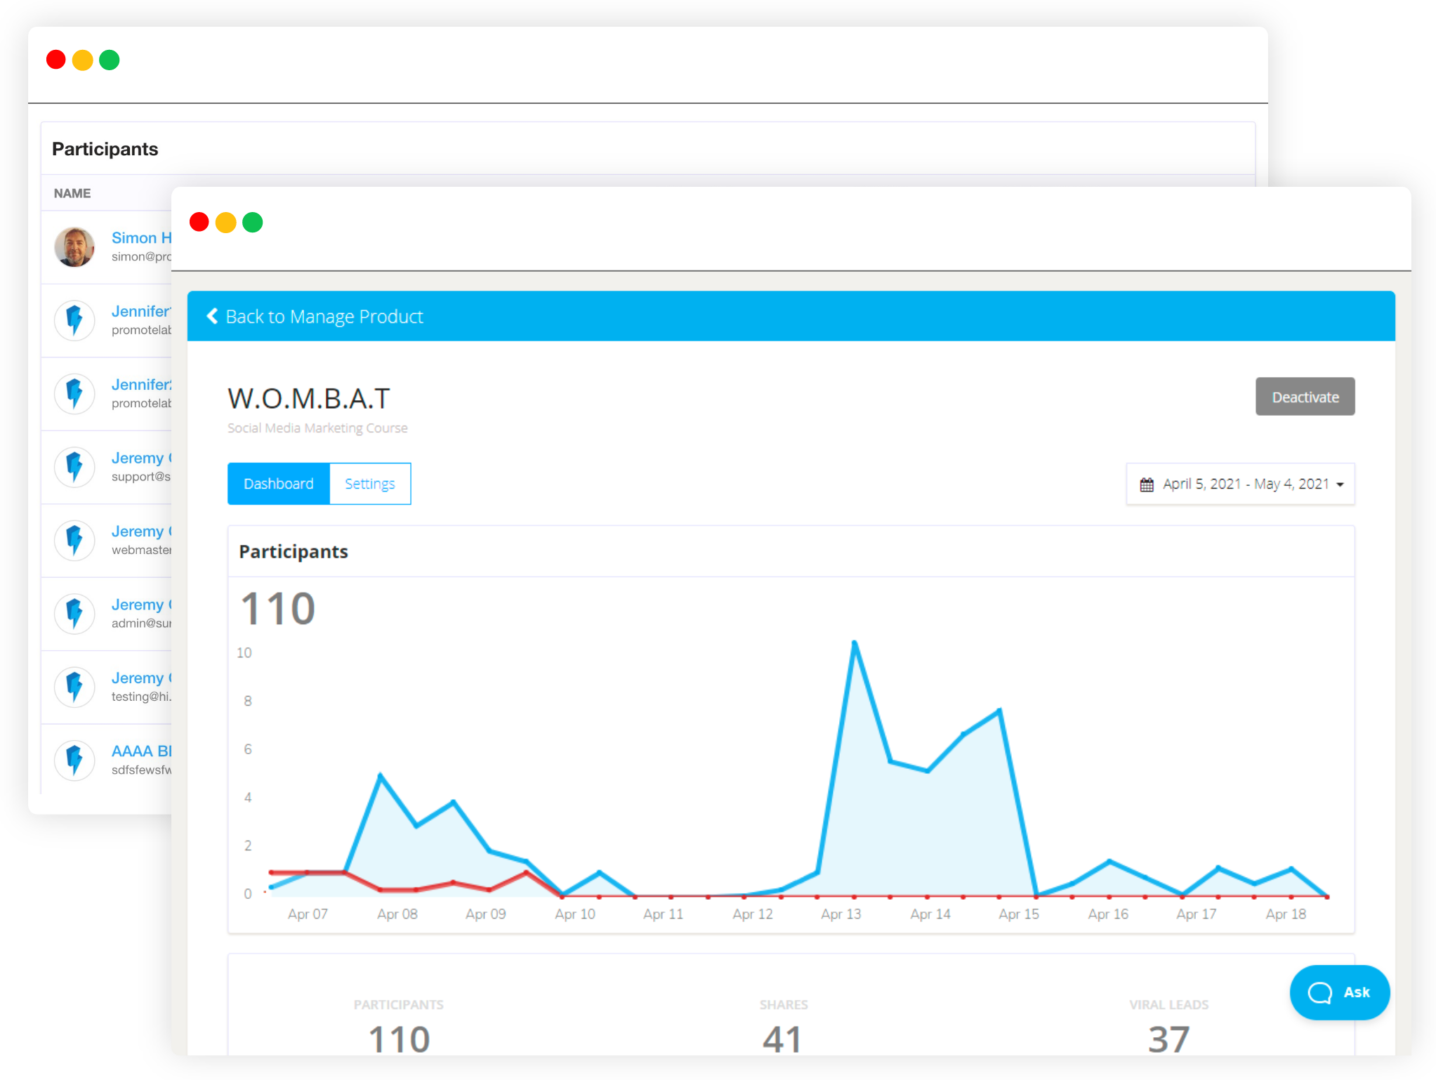
Task: Select the calendar icon in the date range
Action: point(1146,483)
